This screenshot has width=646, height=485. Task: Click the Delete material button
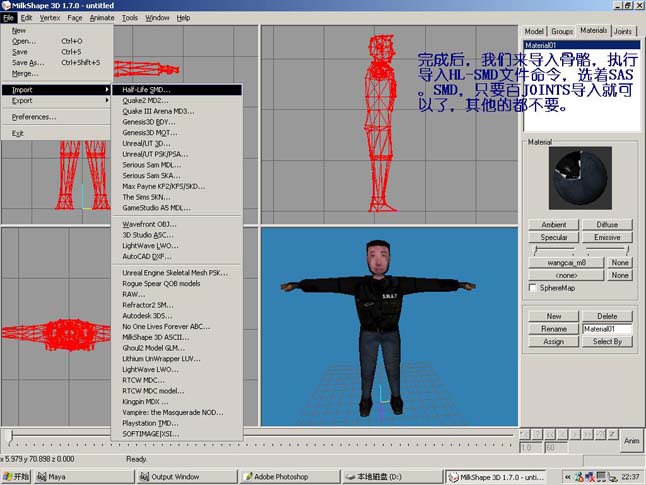[607, 316]
